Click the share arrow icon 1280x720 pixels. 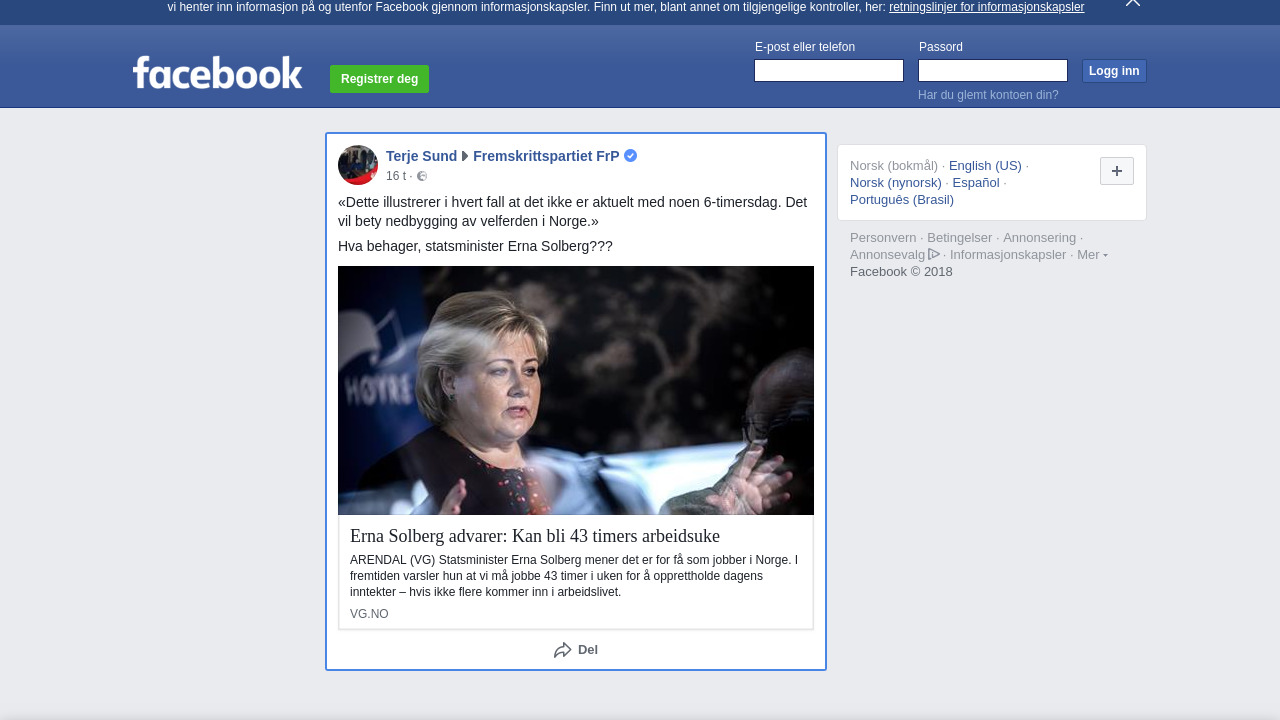563,650
